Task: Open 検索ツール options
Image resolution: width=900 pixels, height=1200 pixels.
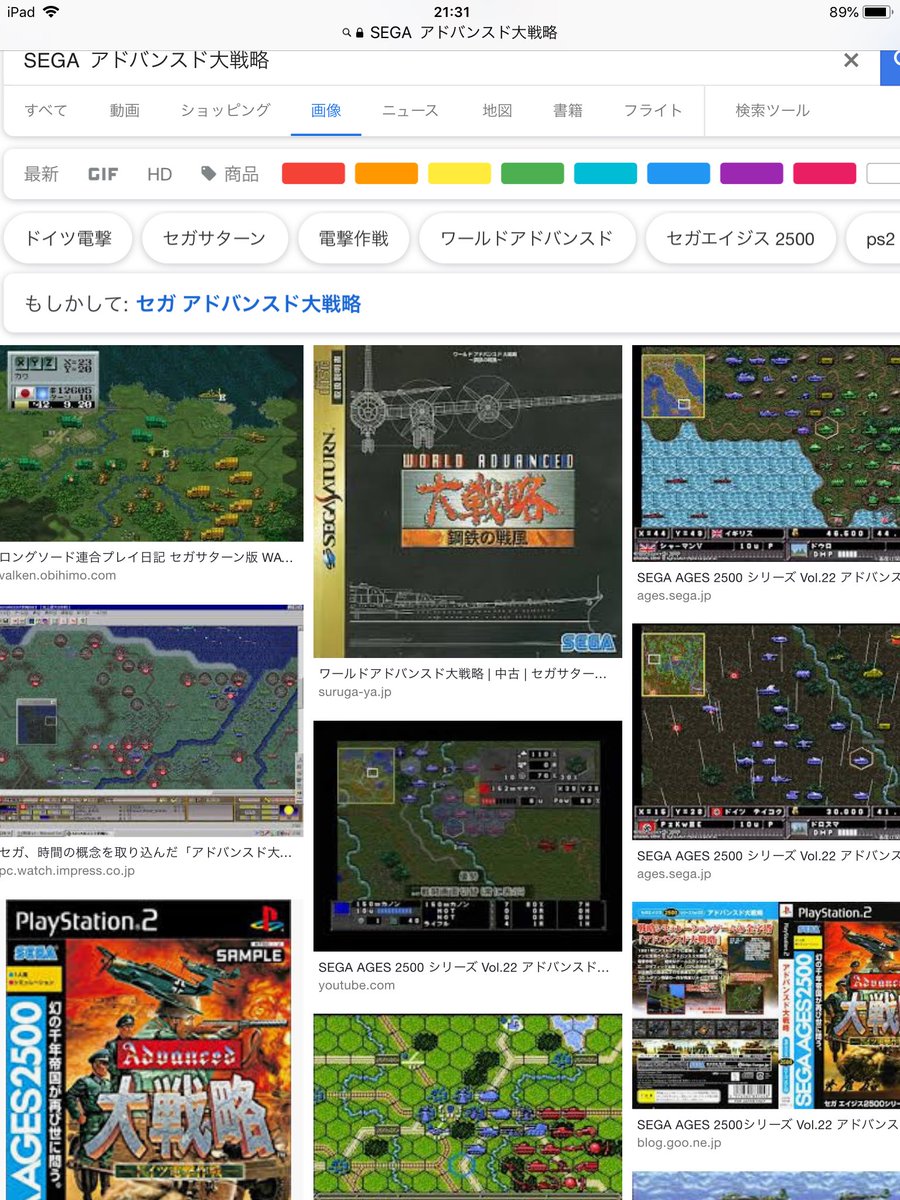Action: pyautogui.click(x=772, y=110)
